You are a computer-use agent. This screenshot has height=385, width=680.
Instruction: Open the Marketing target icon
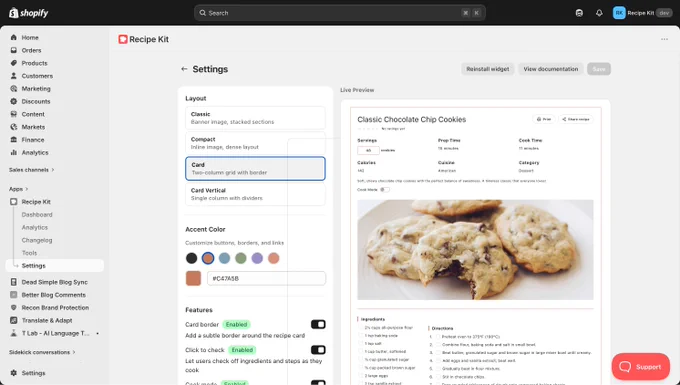13,88
